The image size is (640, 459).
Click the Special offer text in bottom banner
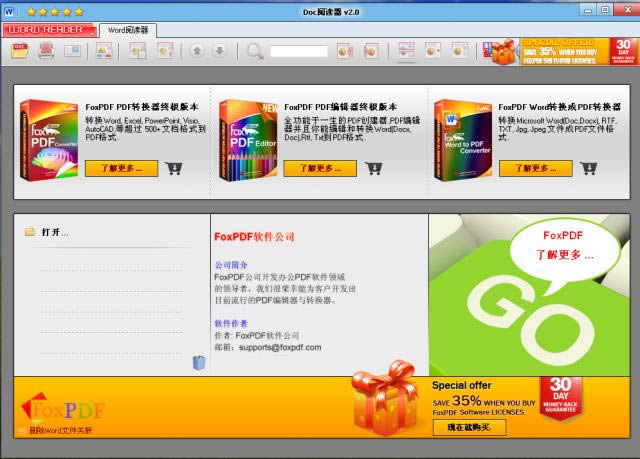(x=462, y=385)
